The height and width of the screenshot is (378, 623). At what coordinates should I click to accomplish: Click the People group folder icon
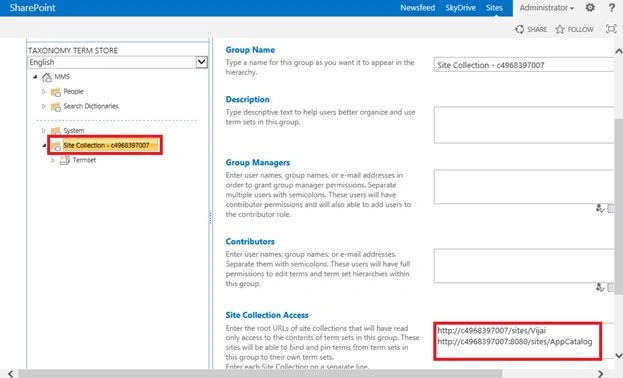(56, 92)
